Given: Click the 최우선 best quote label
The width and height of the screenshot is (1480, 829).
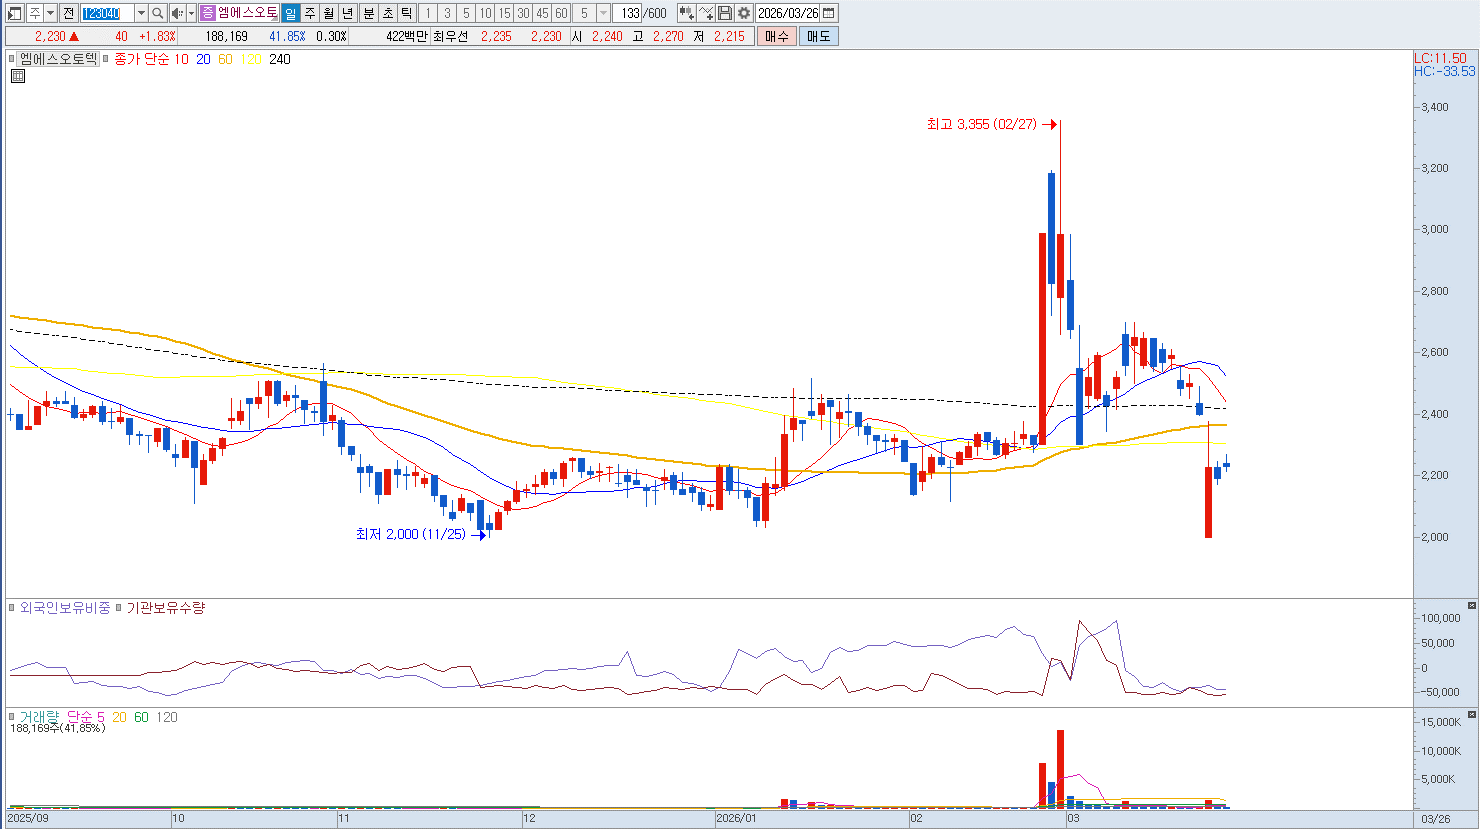Looking at the screenshot, I should [450, 36].
